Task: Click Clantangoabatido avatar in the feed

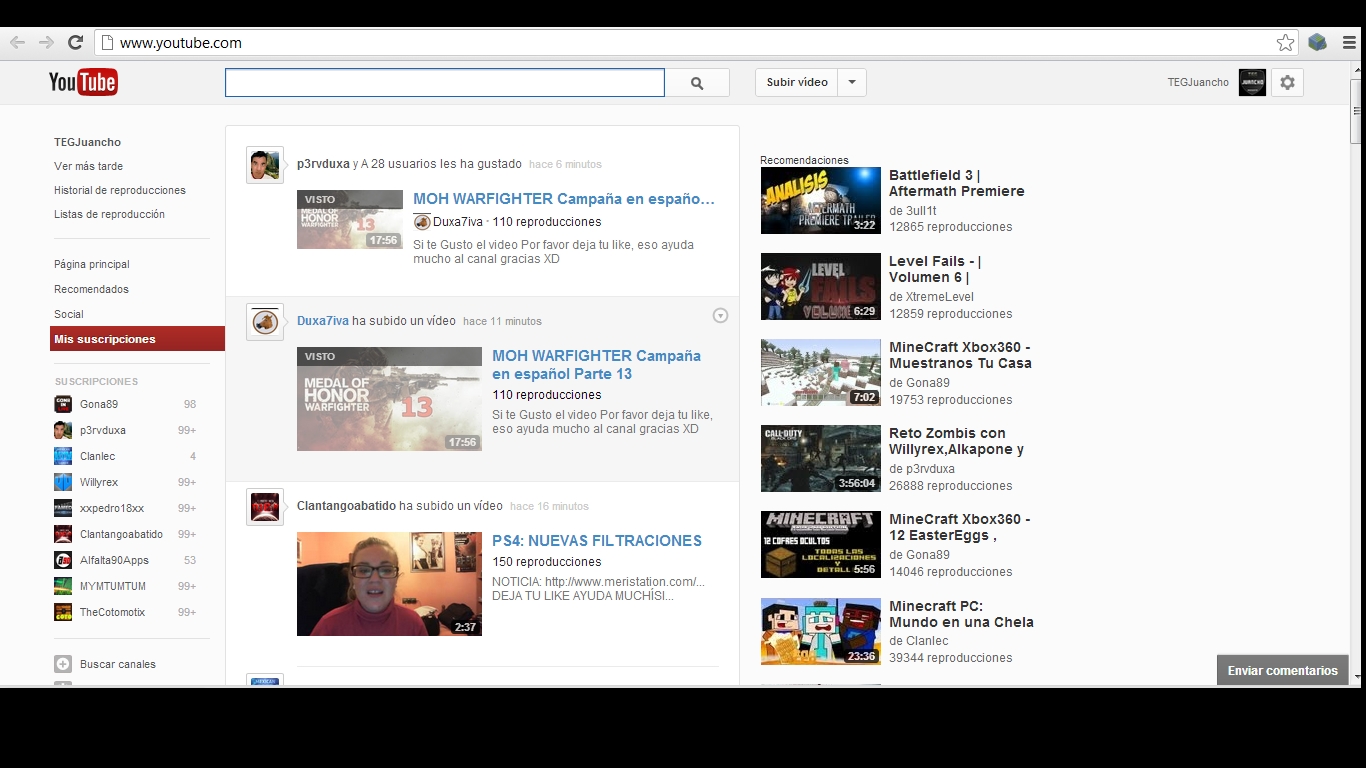Action: (265, 507)
